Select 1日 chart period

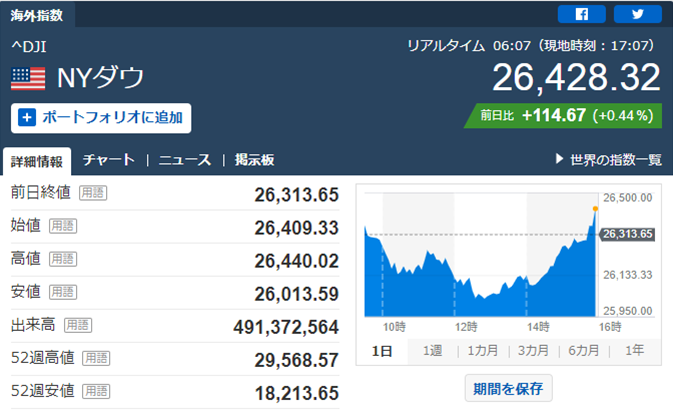[382, 351]
